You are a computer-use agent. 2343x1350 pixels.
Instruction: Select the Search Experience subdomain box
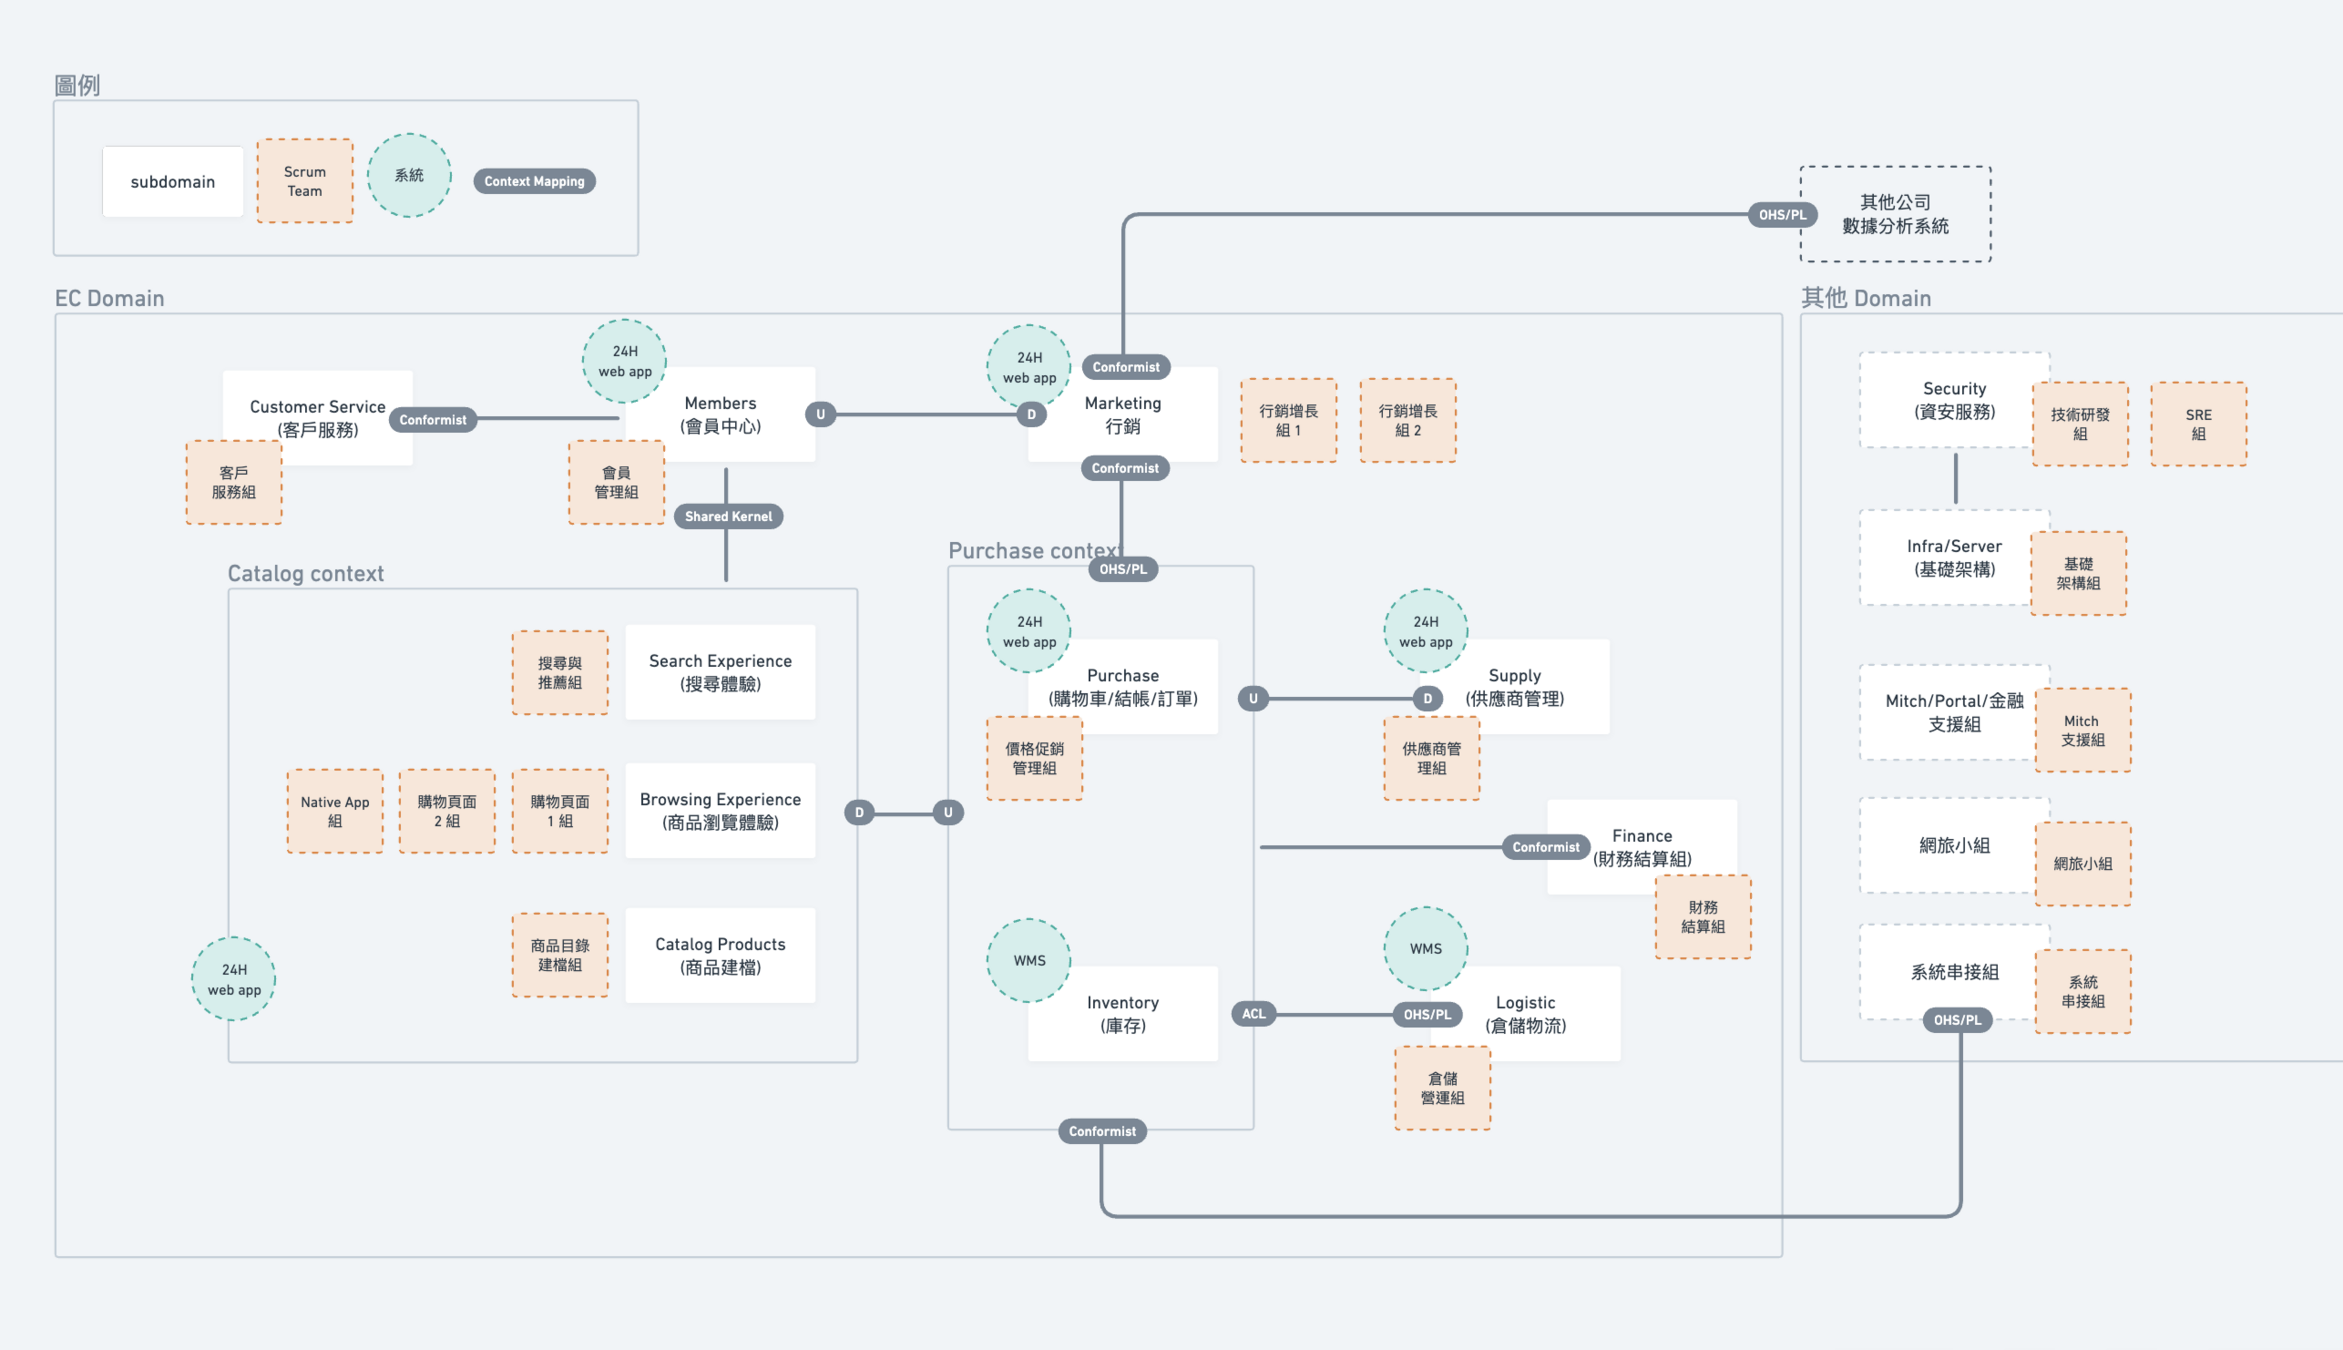(x=720, y=672)
